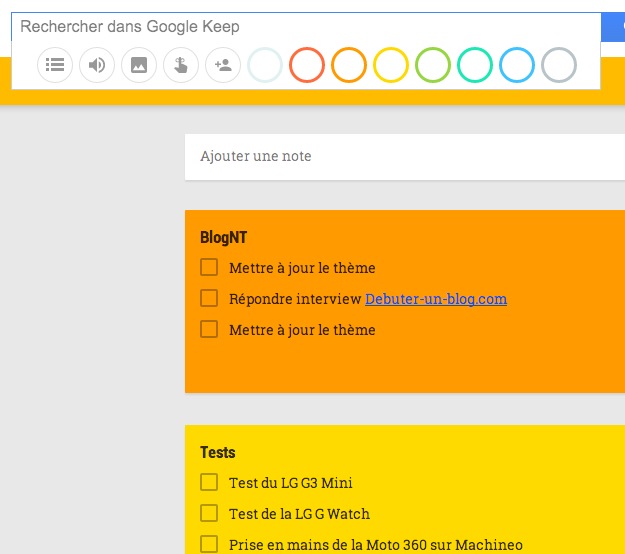Check "Test du LG G3 Mini" box

click(209, 483)
